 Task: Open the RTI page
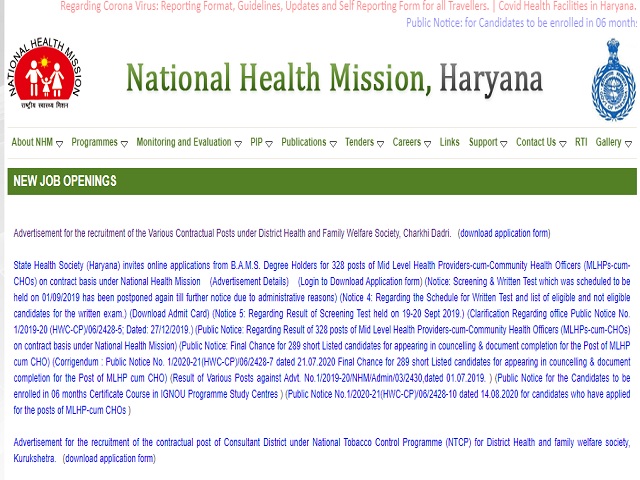click(581, 143)
